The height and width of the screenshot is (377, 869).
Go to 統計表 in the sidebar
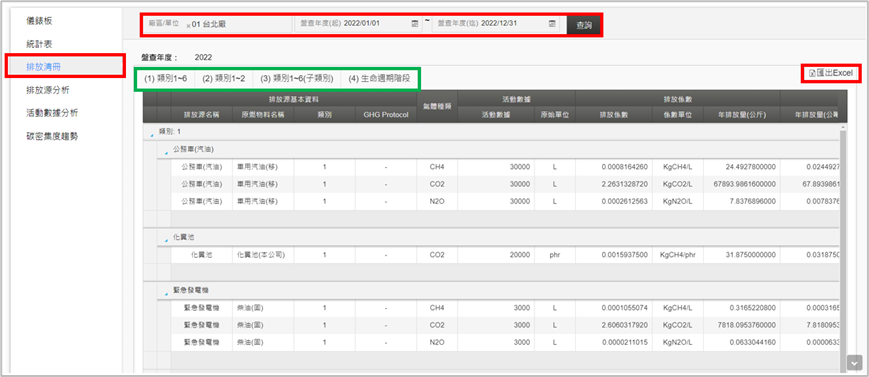(40, 43)
